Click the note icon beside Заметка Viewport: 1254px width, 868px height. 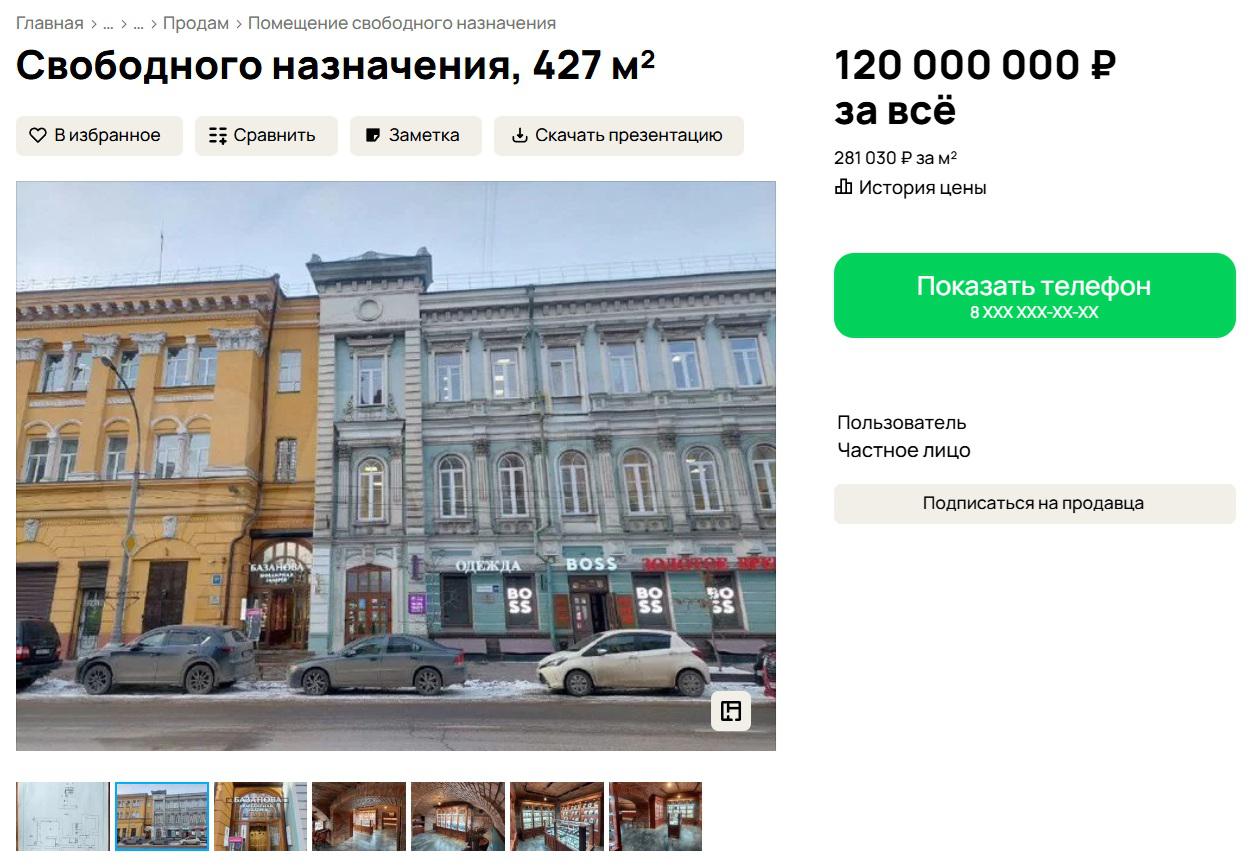click(373, 135)
